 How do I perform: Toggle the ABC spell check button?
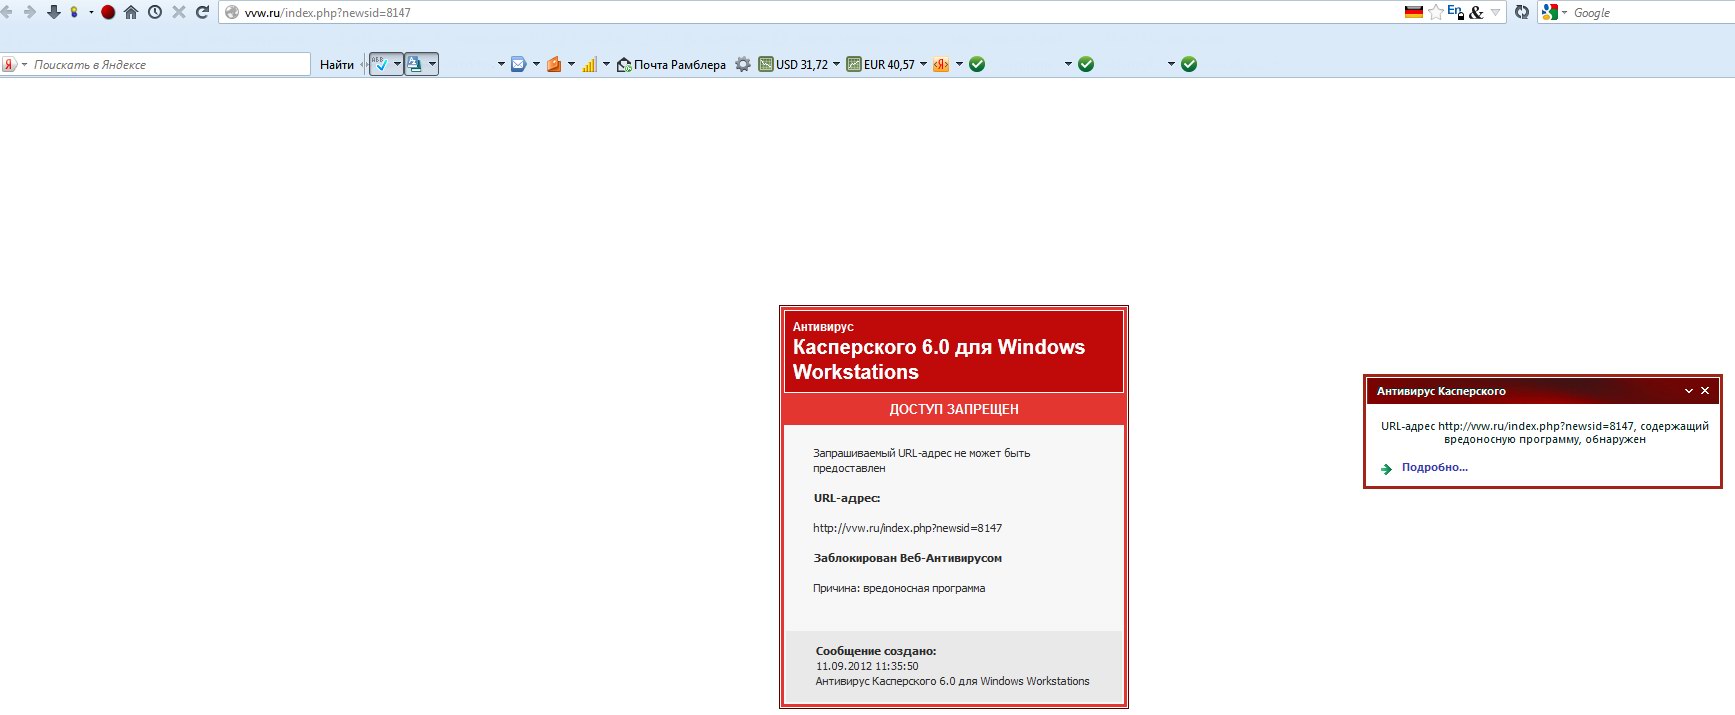click(381, 65)
